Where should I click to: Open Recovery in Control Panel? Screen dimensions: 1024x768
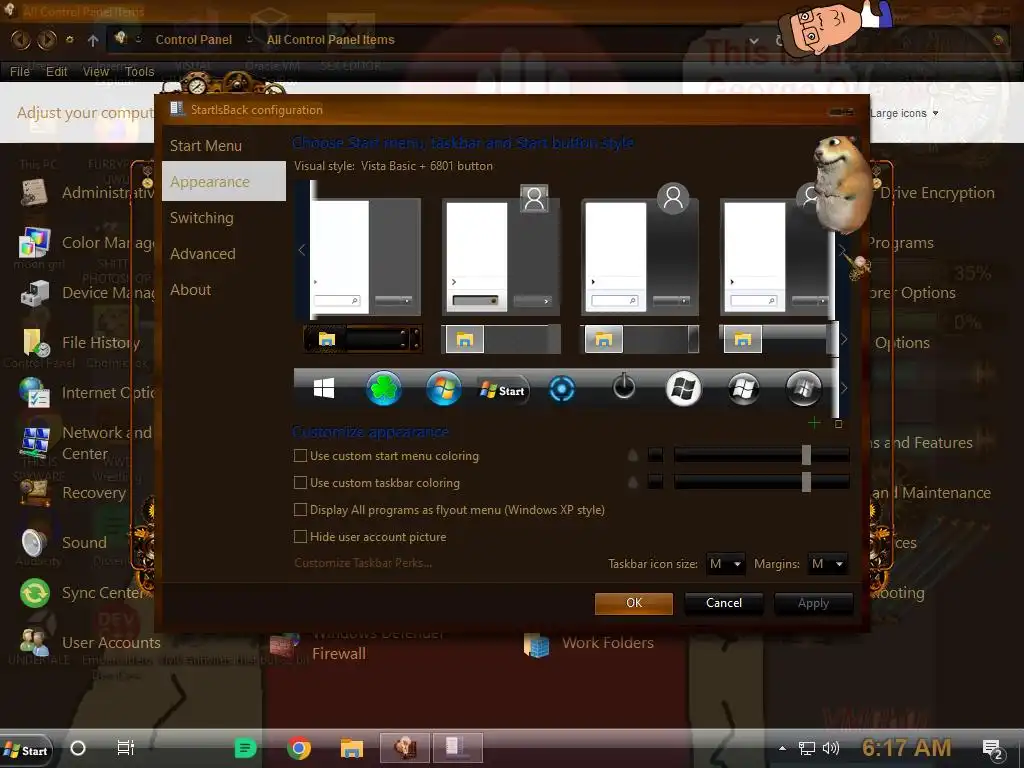coord(72,493)
